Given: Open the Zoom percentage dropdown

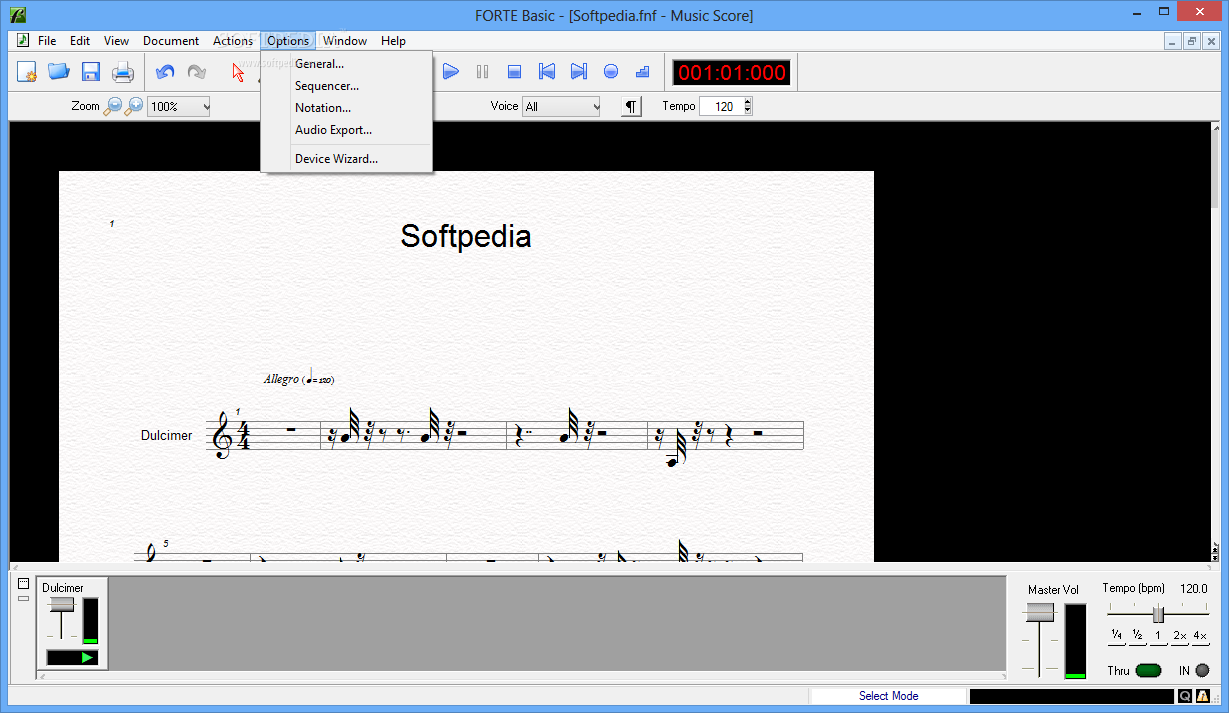Looking at the screenshot, I should tap(178, 106).
